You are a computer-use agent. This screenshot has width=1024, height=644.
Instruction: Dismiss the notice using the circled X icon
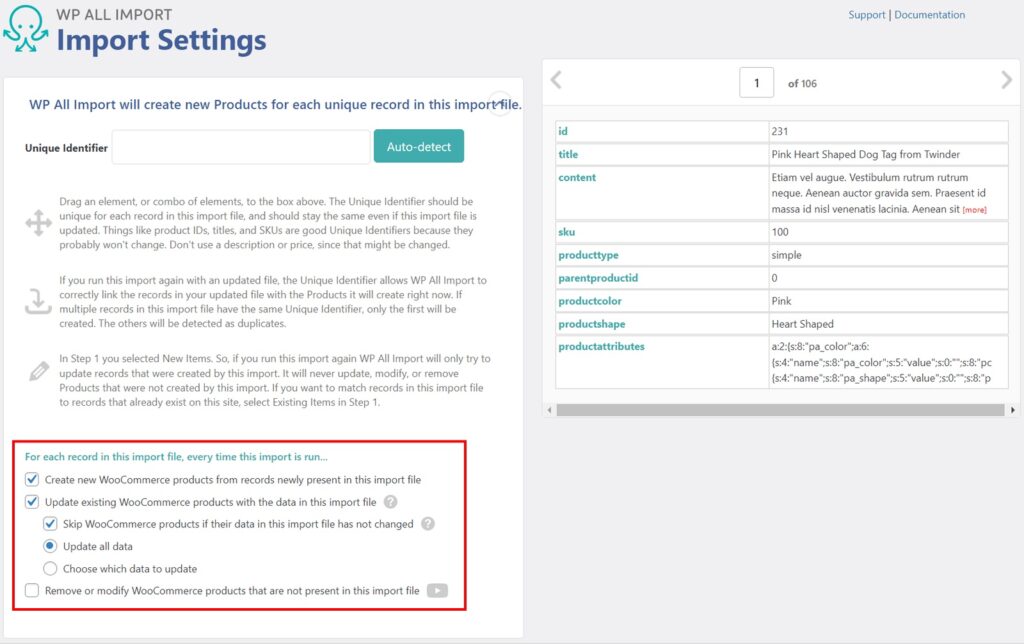pos(500,103)
